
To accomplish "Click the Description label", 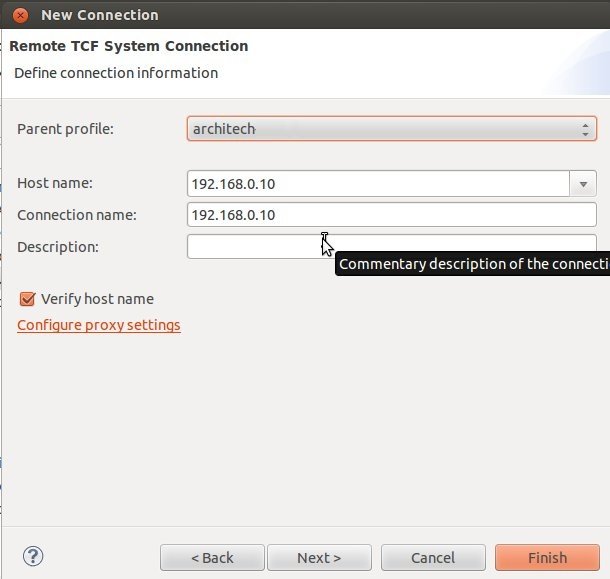I will coord(58,247).
